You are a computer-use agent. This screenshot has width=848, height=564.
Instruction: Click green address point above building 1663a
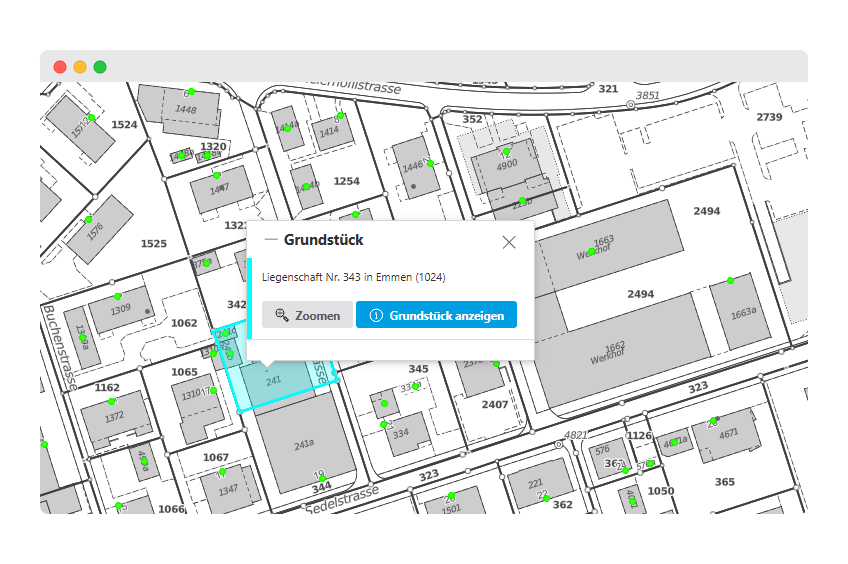click(x=730, y=280)
